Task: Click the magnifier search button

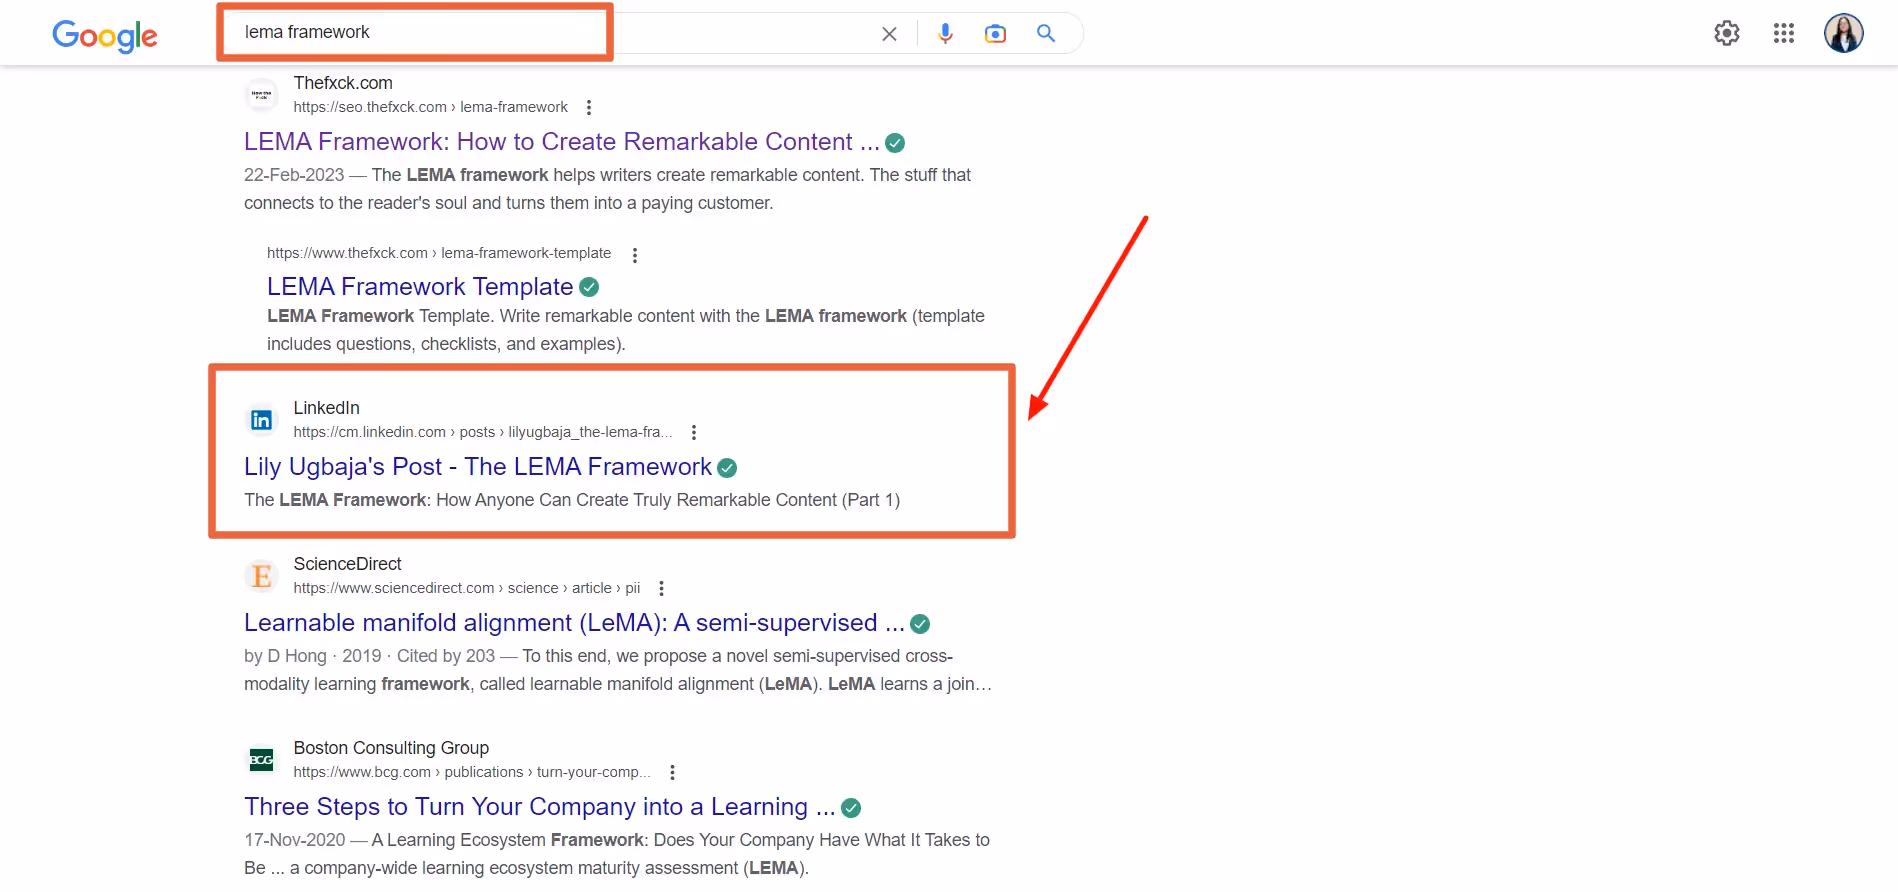Action: (x=1046, y=33)
